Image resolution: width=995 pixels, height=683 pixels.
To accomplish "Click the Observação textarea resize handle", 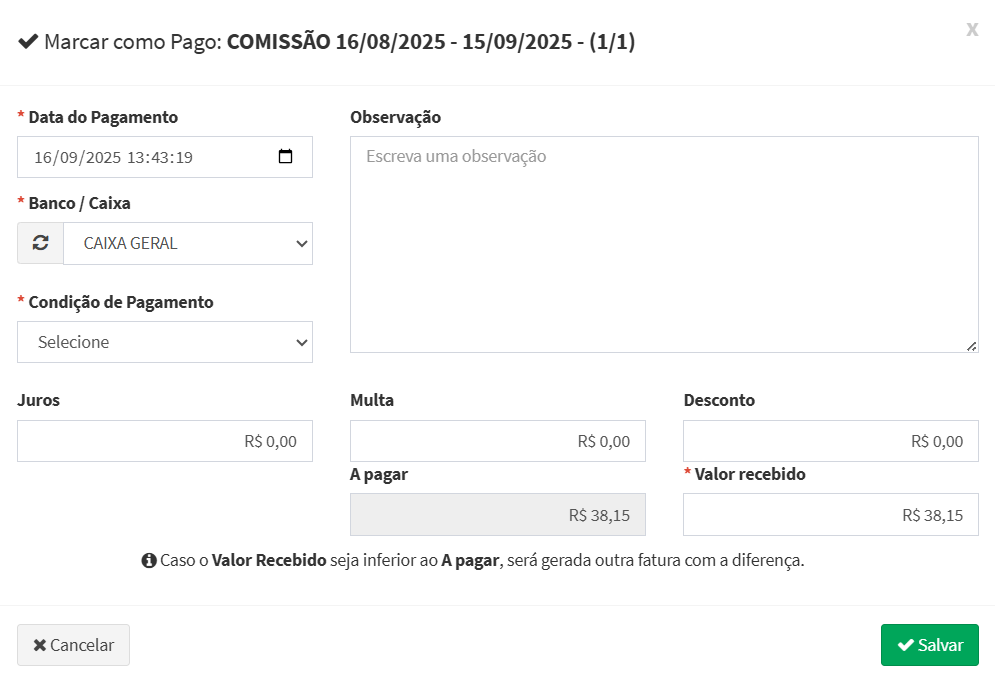I will (971, 345).
